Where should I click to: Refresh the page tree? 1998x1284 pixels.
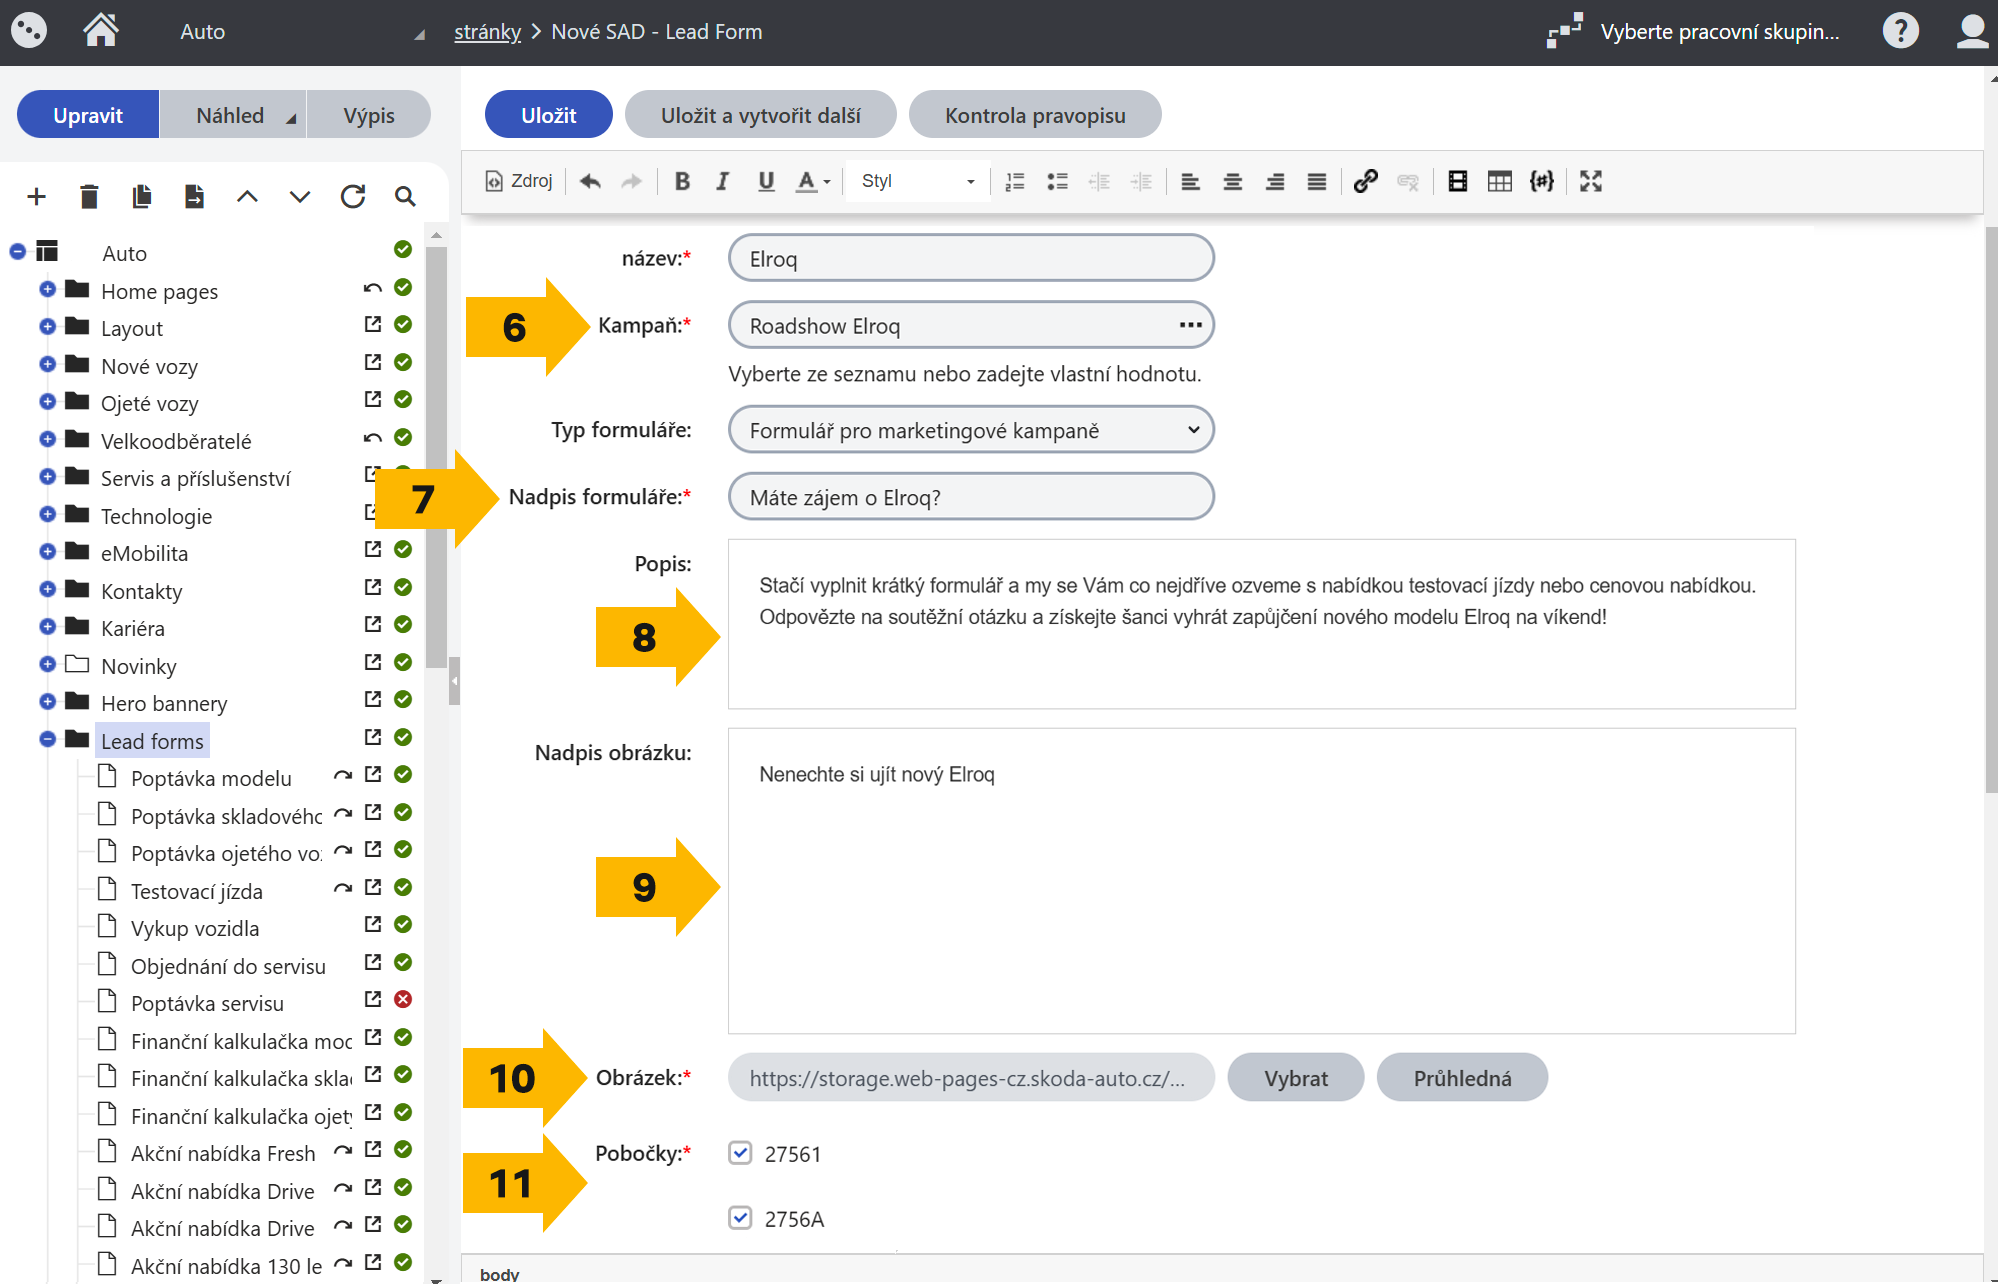click(352, 196)
